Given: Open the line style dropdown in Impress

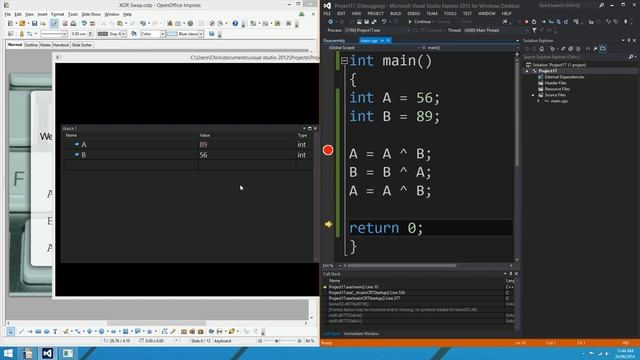Looking at the screenshot, I should pos(64,34).
